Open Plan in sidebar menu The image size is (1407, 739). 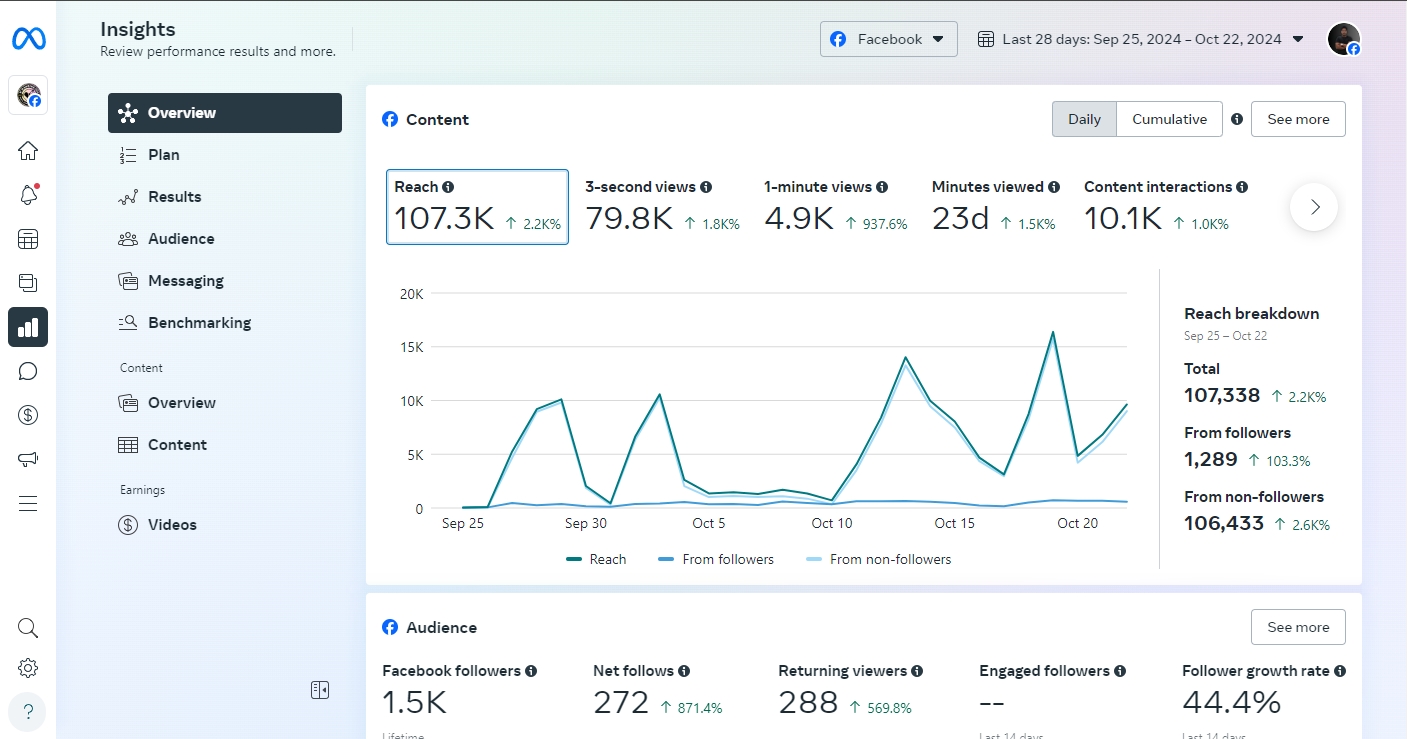(x=225, y=155)
